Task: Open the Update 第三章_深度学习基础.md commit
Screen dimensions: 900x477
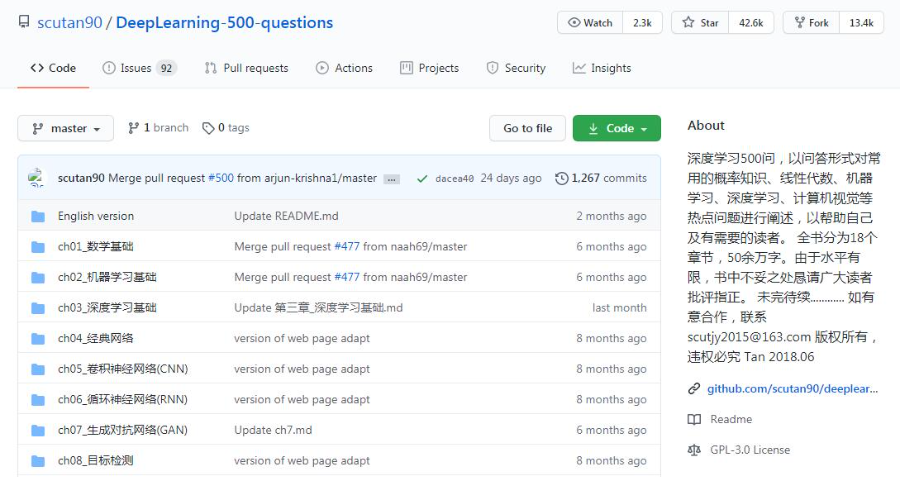Action: 319,308
